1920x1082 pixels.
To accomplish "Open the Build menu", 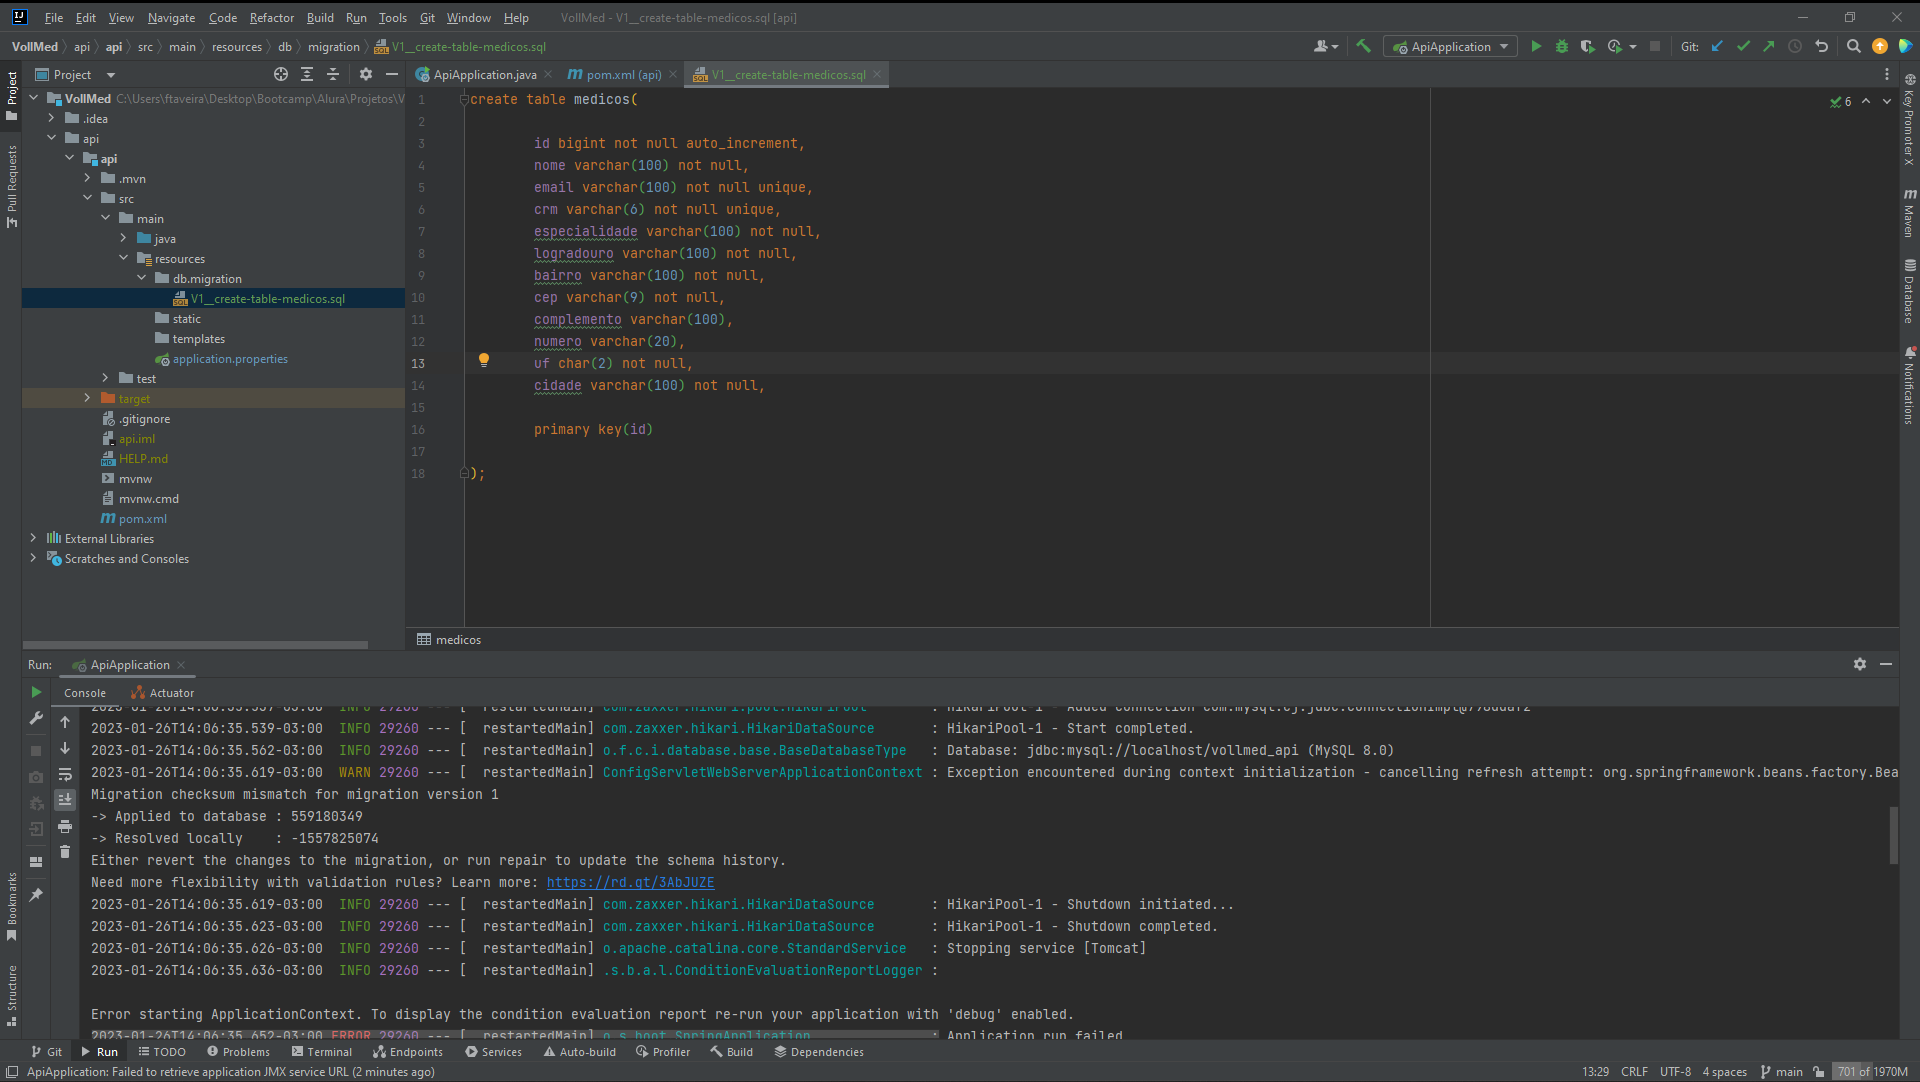I will (x=320, y=18).
